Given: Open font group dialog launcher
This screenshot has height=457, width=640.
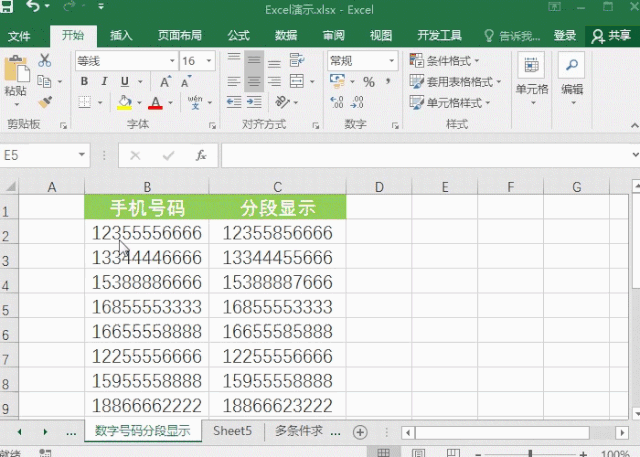Looking at the screenshot, I should pos(212,126).
